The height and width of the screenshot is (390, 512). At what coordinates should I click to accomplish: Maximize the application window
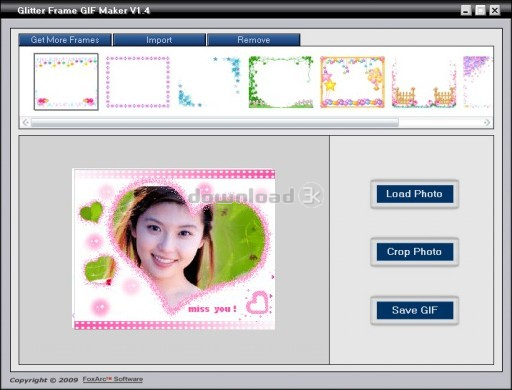click(x=480, y=10)
